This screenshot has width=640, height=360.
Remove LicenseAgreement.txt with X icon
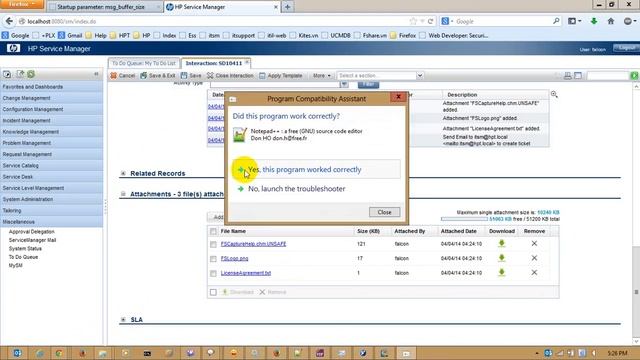pos(534,273)
